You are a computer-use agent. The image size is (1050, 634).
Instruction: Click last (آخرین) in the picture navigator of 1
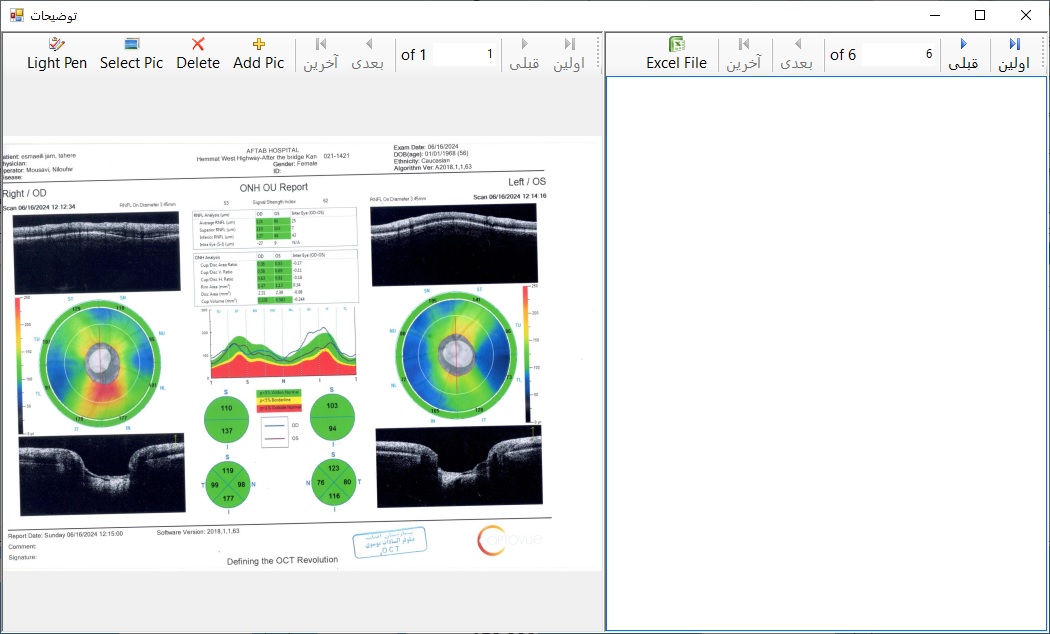point(320,54)
